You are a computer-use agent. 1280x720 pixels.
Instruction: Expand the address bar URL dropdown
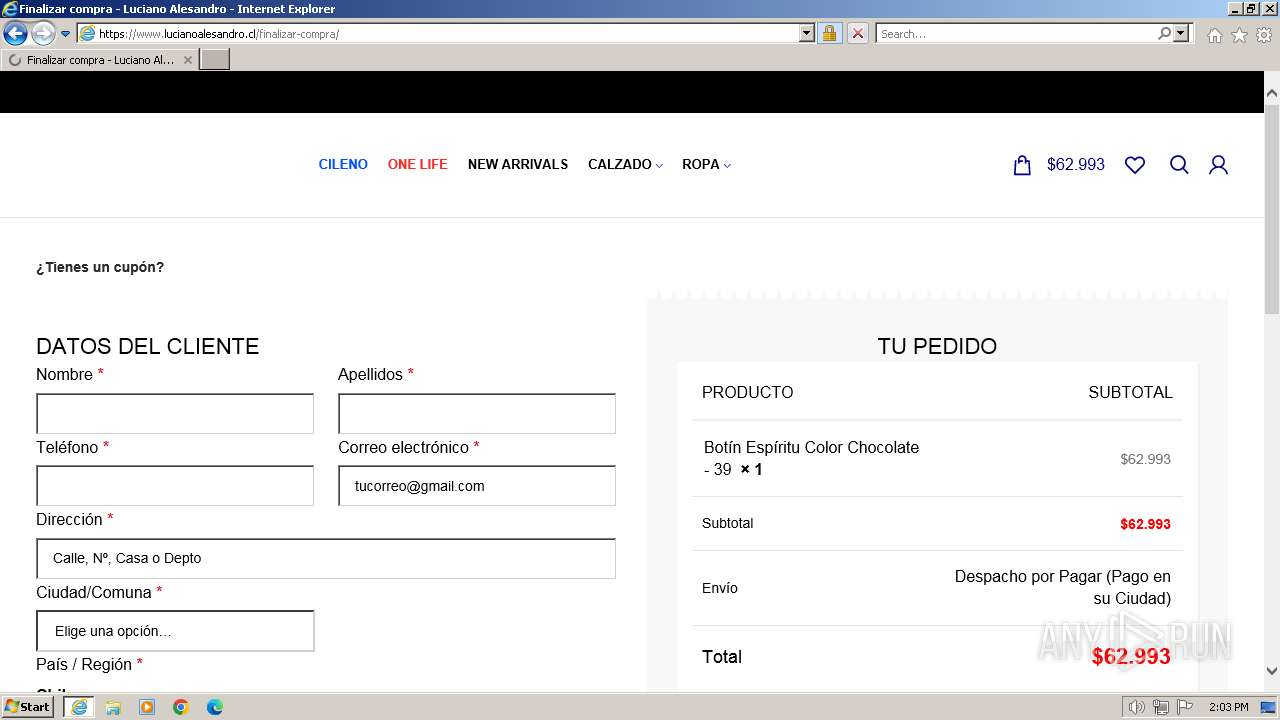click(x=807, y=33)
